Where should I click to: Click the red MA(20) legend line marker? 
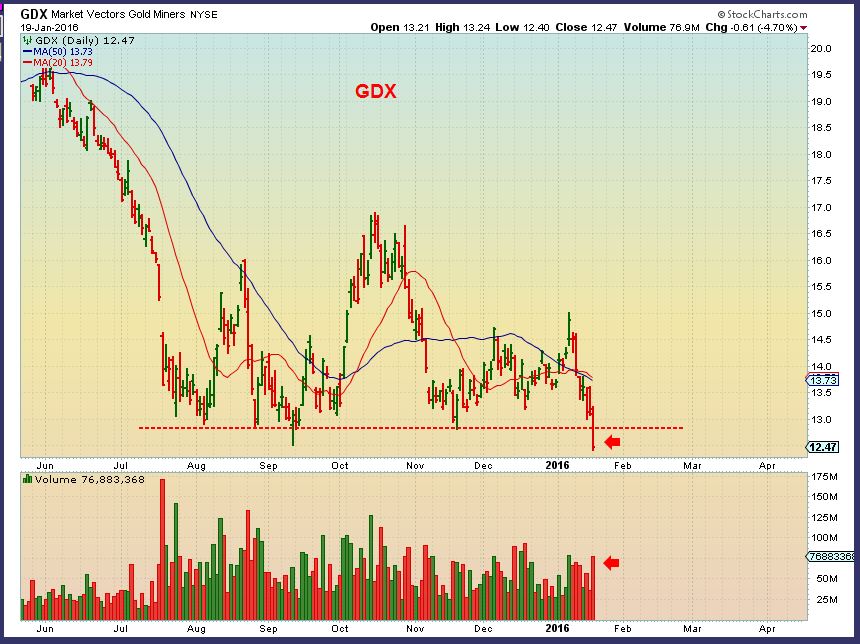(x=27, y=63)
